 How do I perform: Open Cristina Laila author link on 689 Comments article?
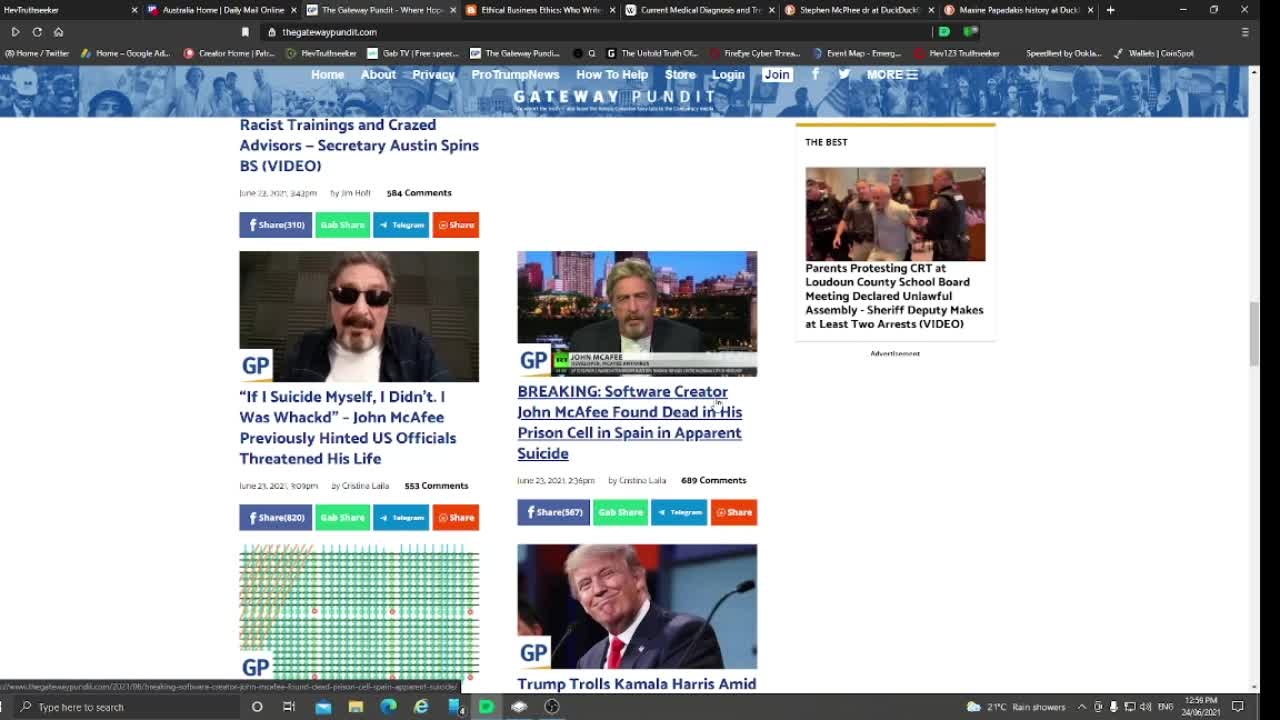pos(642,480)
